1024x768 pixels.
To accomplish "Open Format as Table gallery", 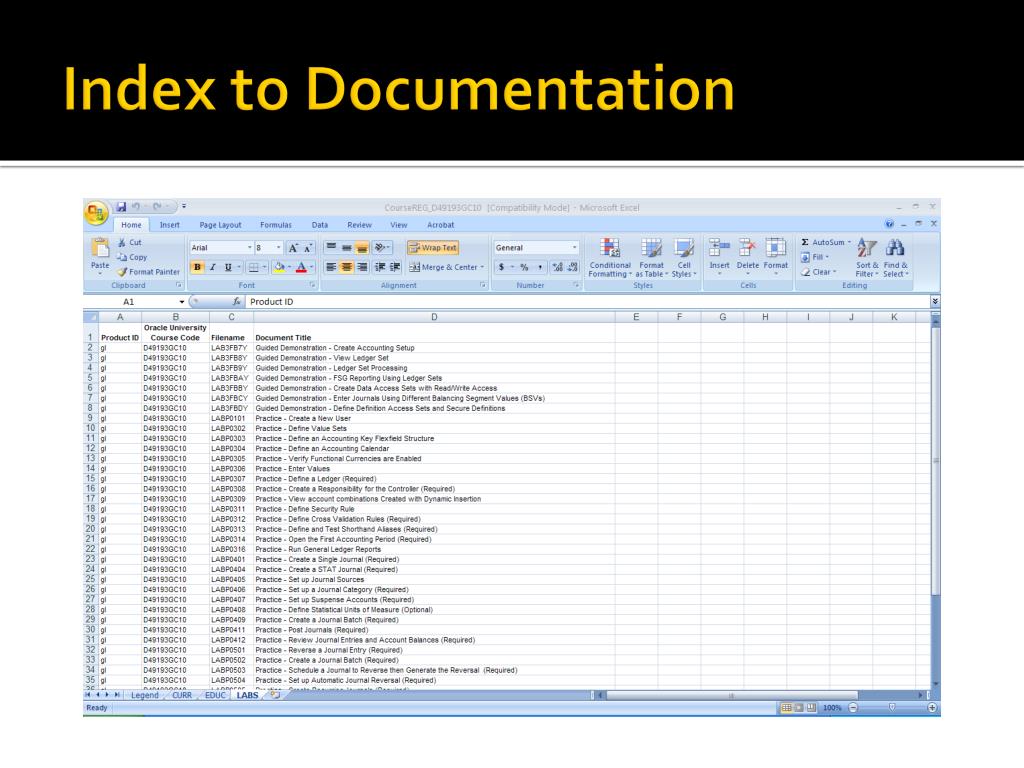I will [651, 257].
